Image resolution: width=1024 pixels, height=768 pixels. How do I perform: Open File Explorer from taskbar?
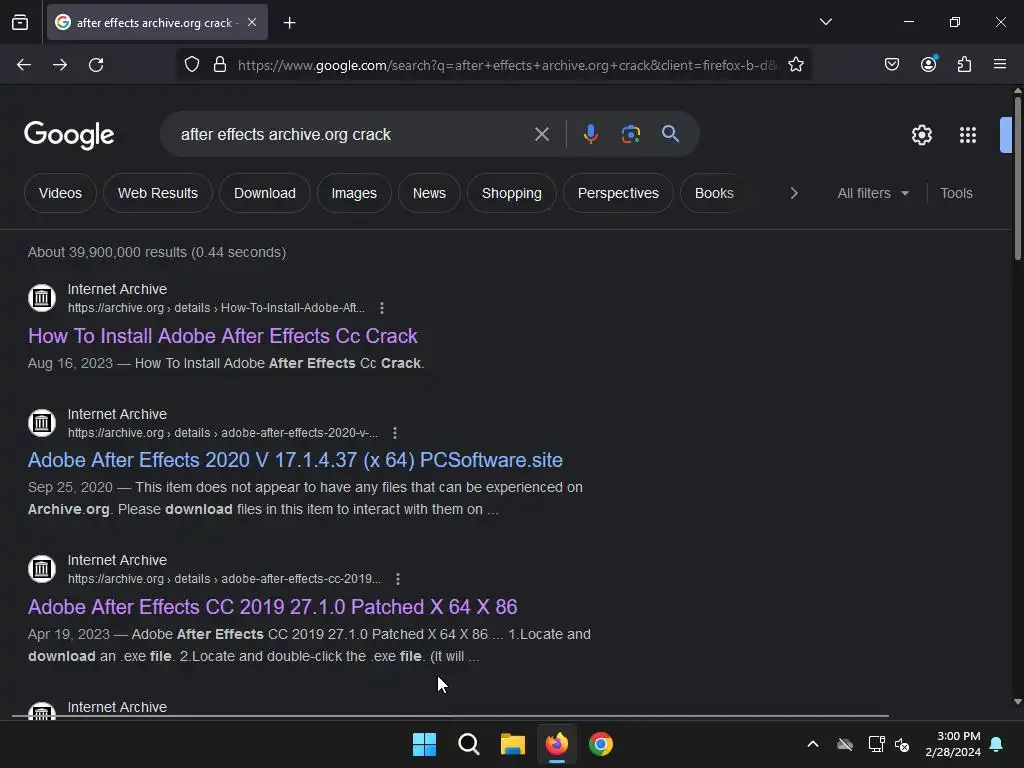(x=513, y=744)
